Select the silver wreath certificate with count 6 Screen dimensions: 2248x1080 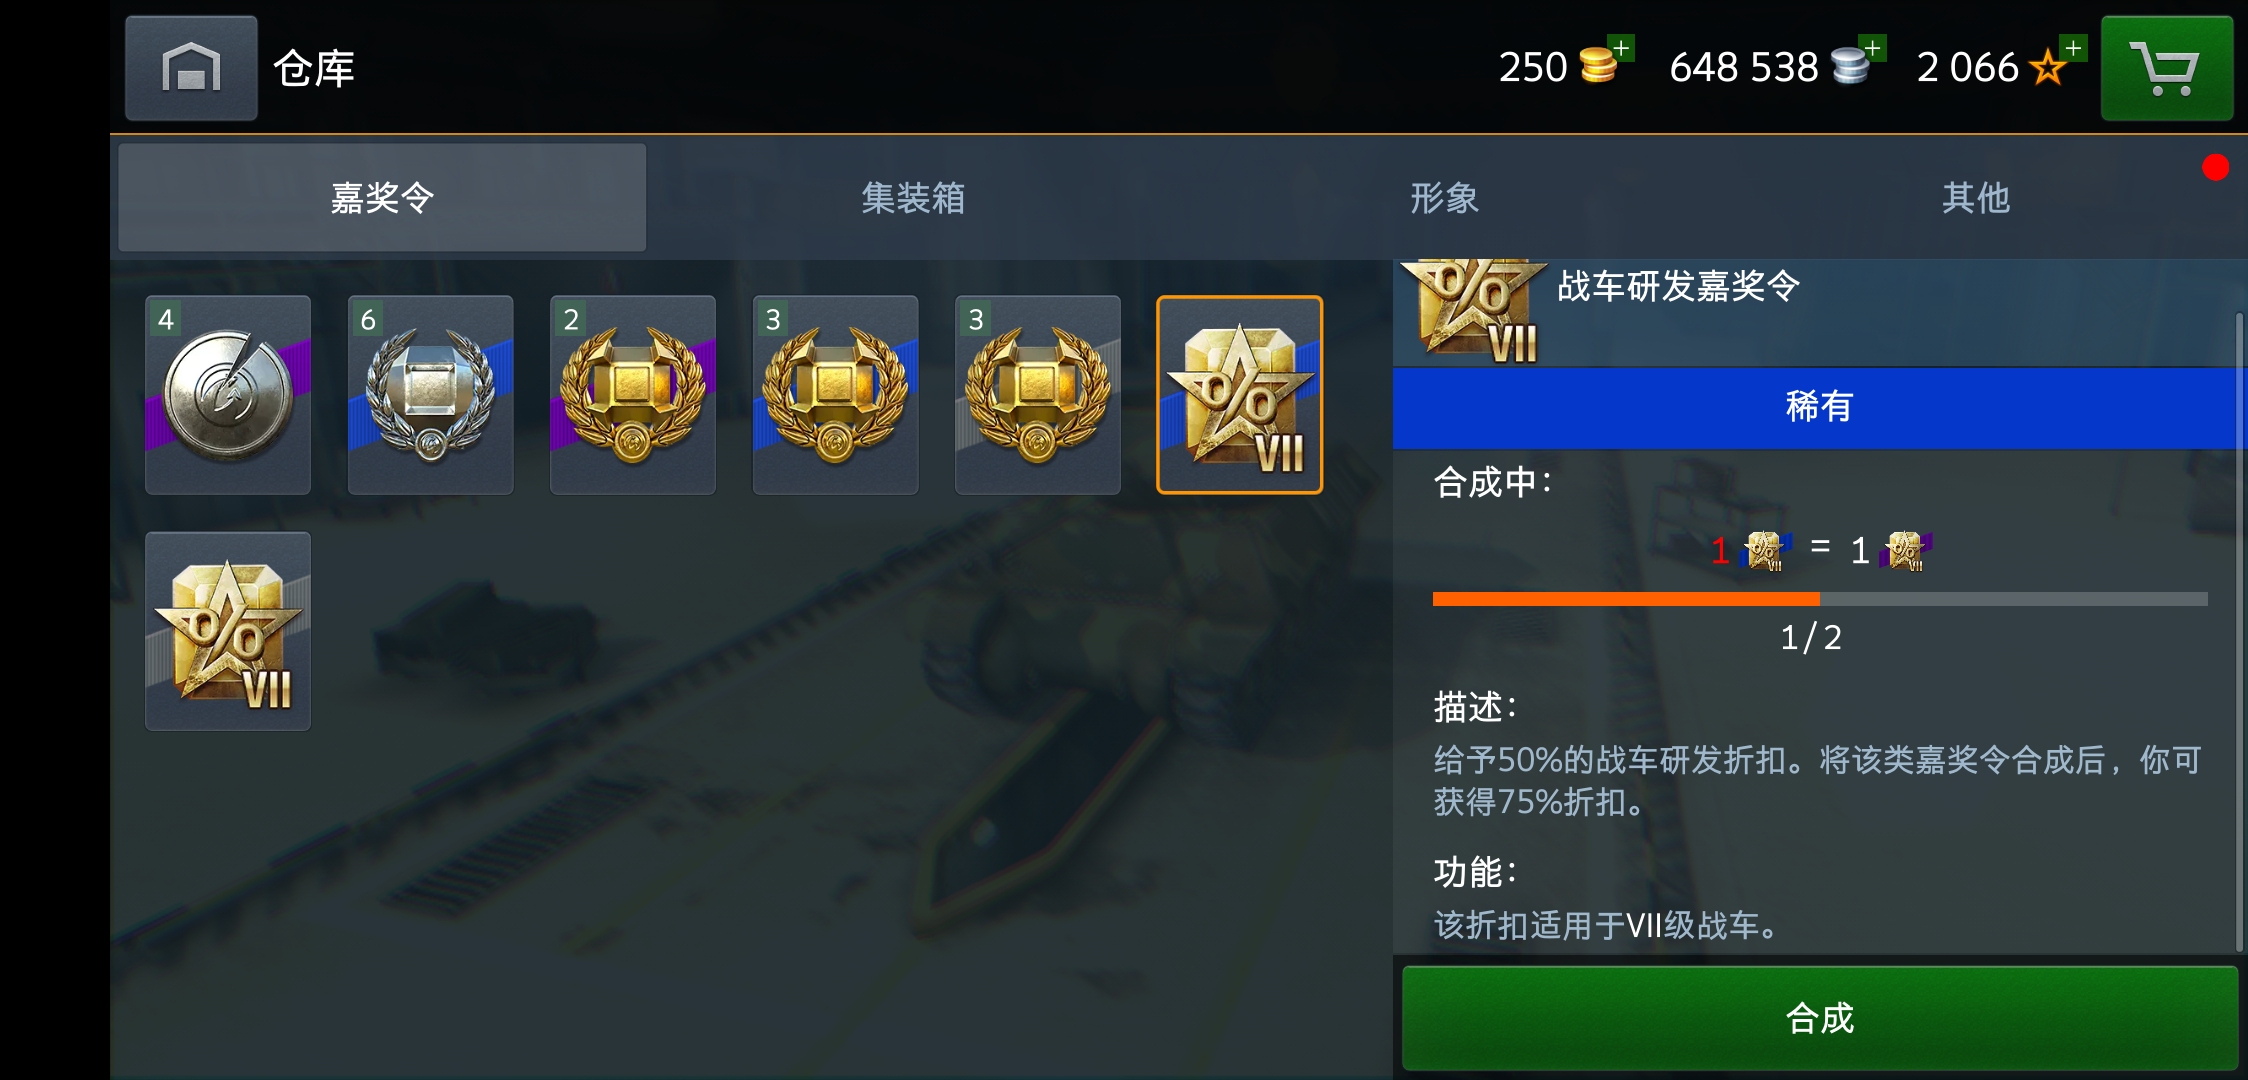[430, 395]
